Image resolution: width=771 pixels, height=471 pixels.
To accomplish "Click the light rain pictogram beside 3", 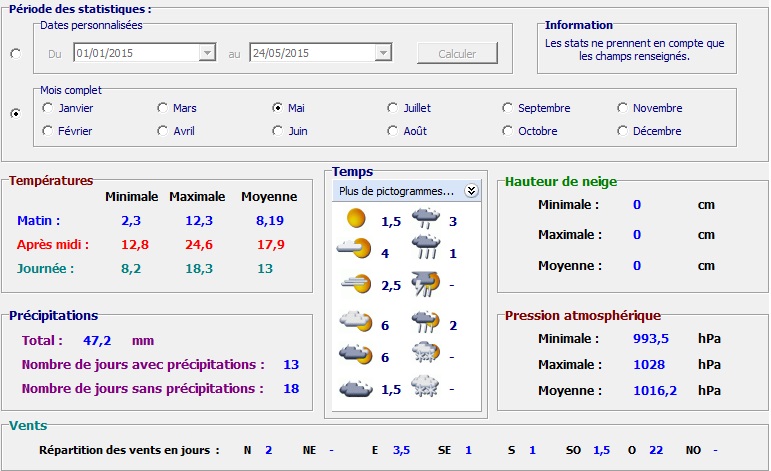I will point(426,218).
